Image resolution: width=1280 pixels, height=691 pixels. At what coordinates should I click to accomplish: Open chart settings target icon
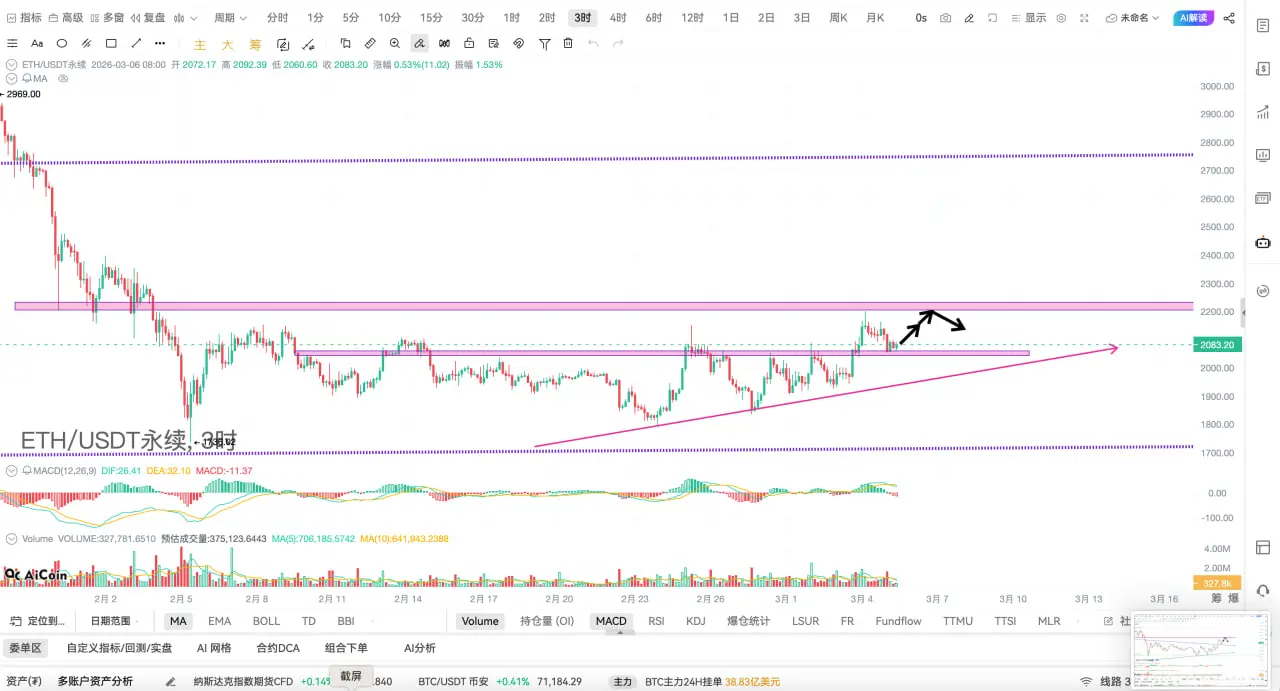click(x=1061, y=18)
